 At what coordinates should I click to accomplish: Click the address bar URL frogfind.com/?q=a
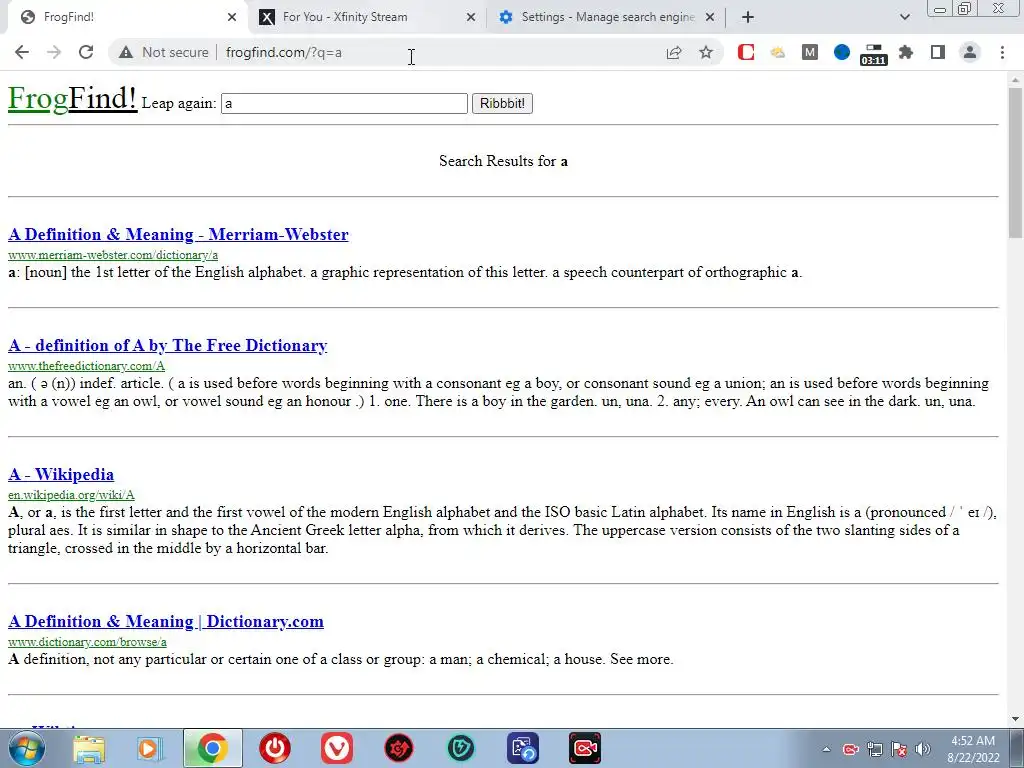tap(283, 52)
